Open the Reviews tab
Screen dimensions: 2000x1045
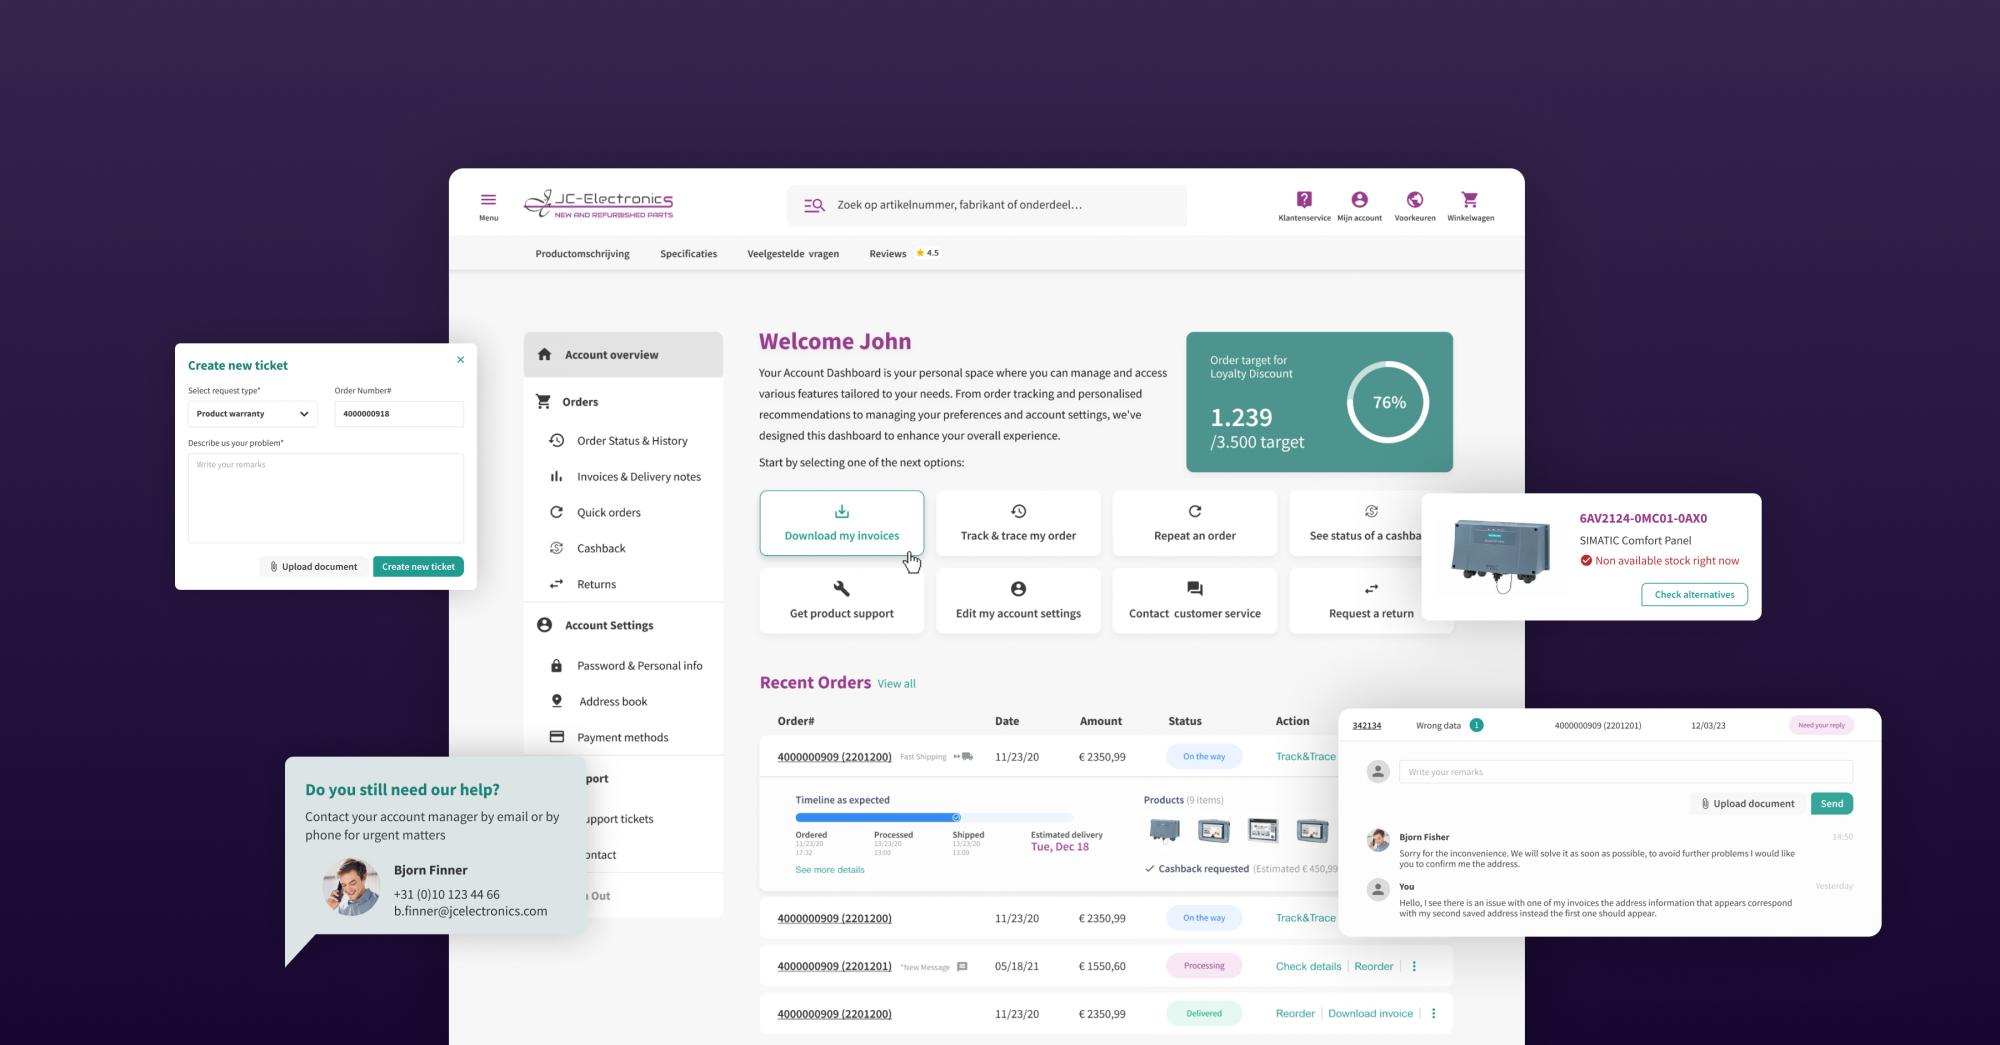point(887,254)
